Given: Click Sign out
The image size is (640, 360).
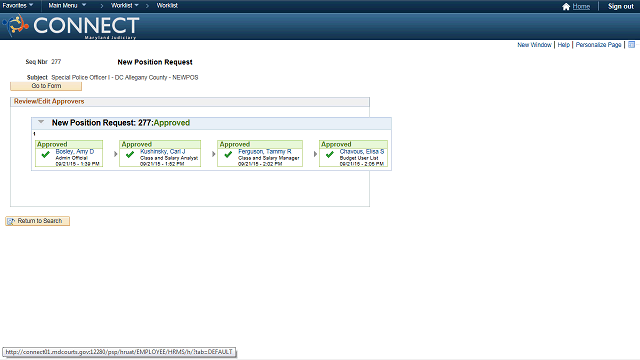Looking at the screenshot, I should pos(620,6).
